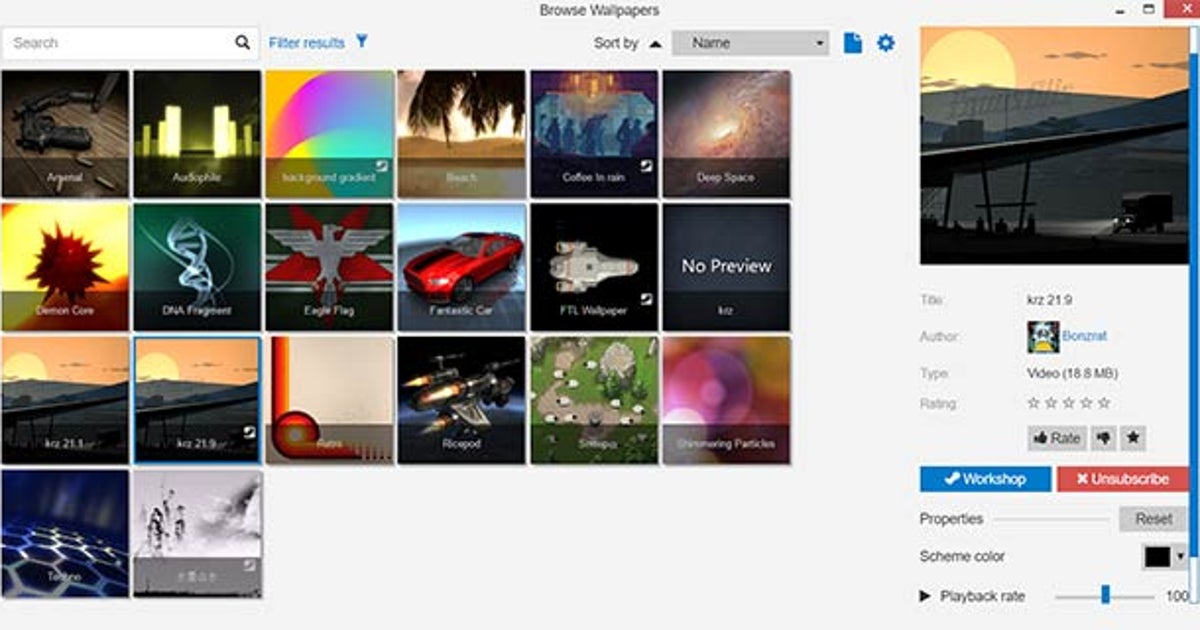The height and width of the screenshot is (630, 1200).
Task: Open the Sort by Name dropdown
Action: coord(750,43)
